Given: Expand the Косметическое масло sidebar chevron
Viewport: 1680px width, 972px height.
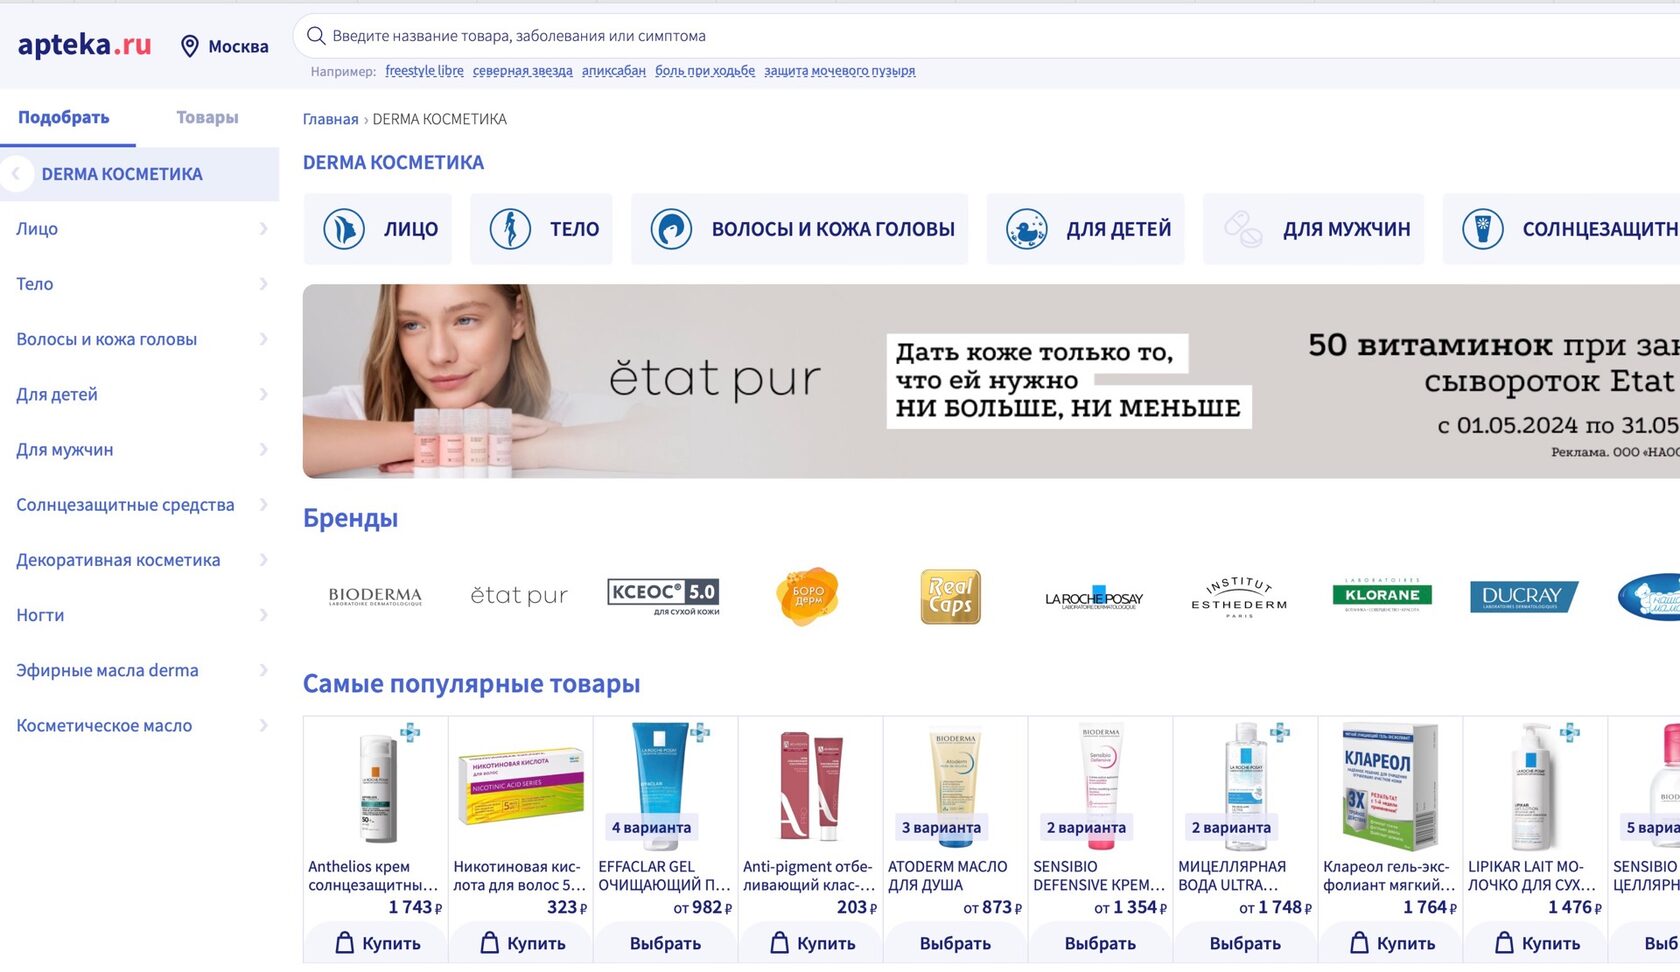Looking at the screenshot, I should (263, 725).
